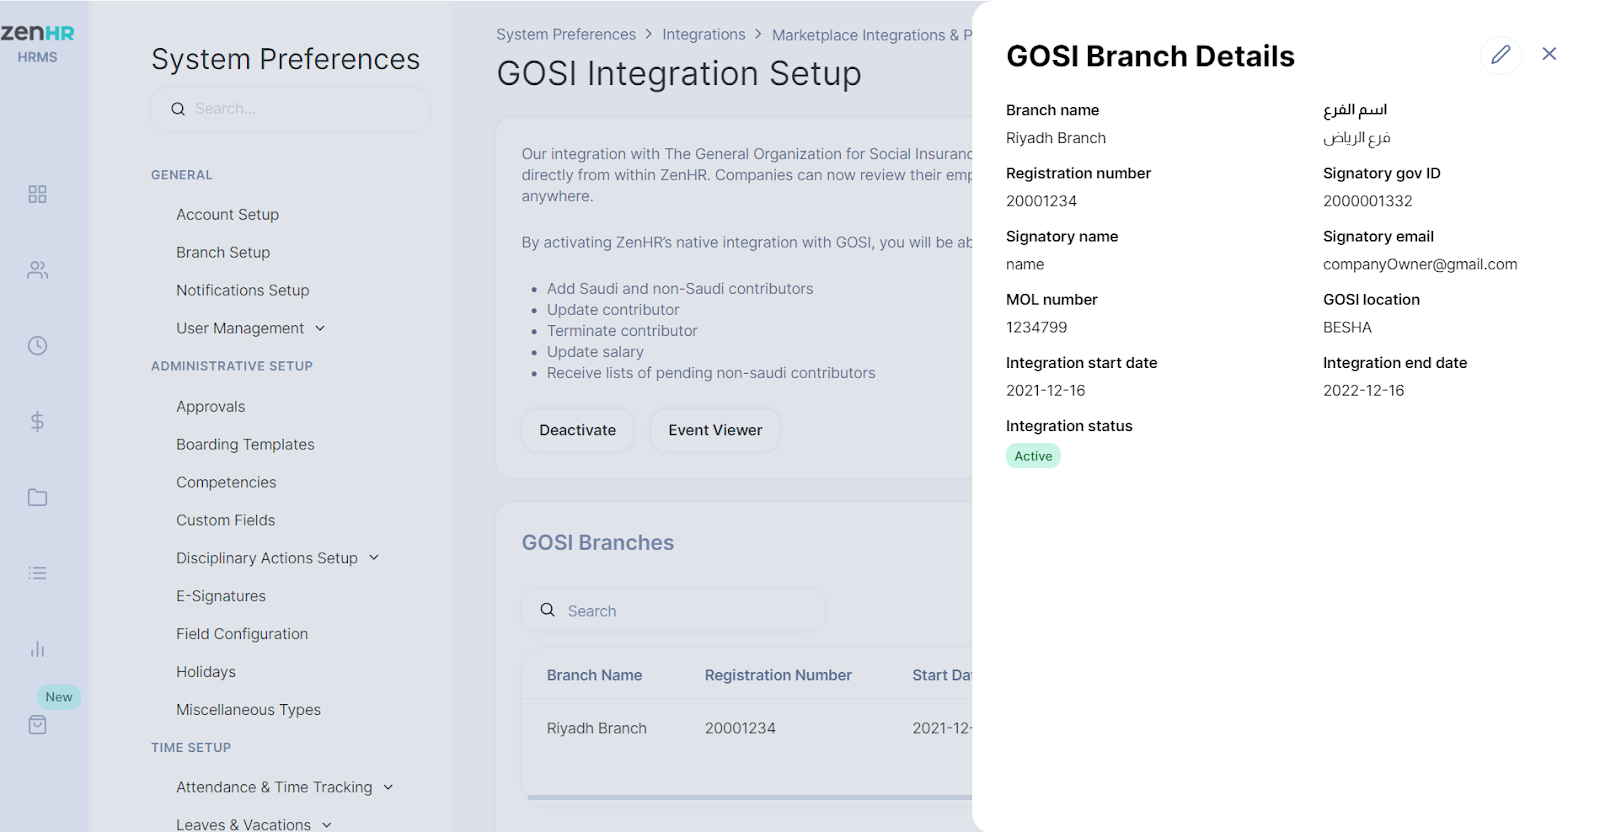Click the magnifier icon in System Preferences search
Image resolution: width=1600 pixels, height=832 pixels.
pos(178,109)
